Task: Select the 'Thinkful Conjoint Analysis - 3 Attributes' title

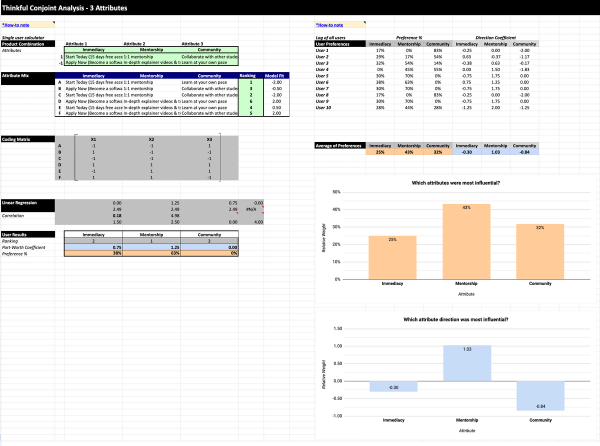Action: [x=65, y=8]
